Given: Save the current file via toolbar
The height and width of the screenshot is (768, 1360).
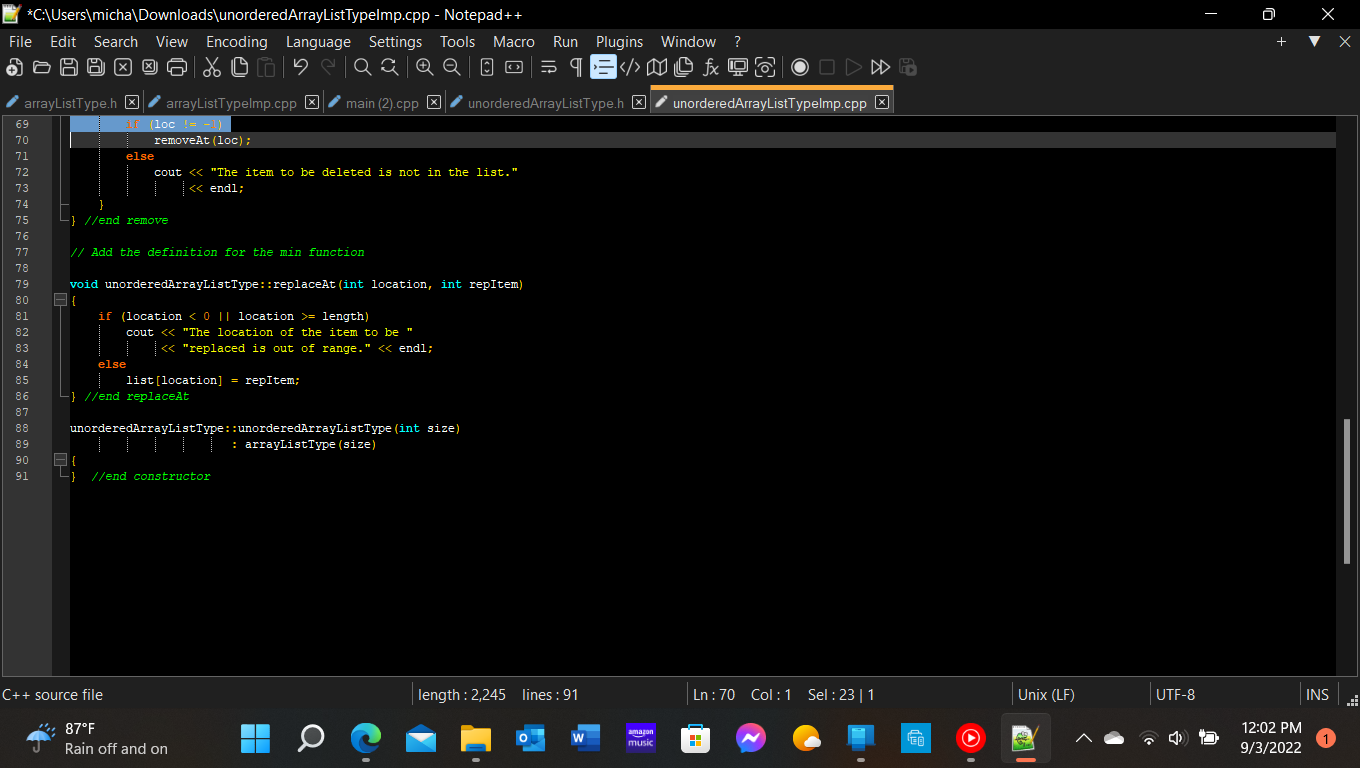Looking at the screenshot, I should [68, 67].
